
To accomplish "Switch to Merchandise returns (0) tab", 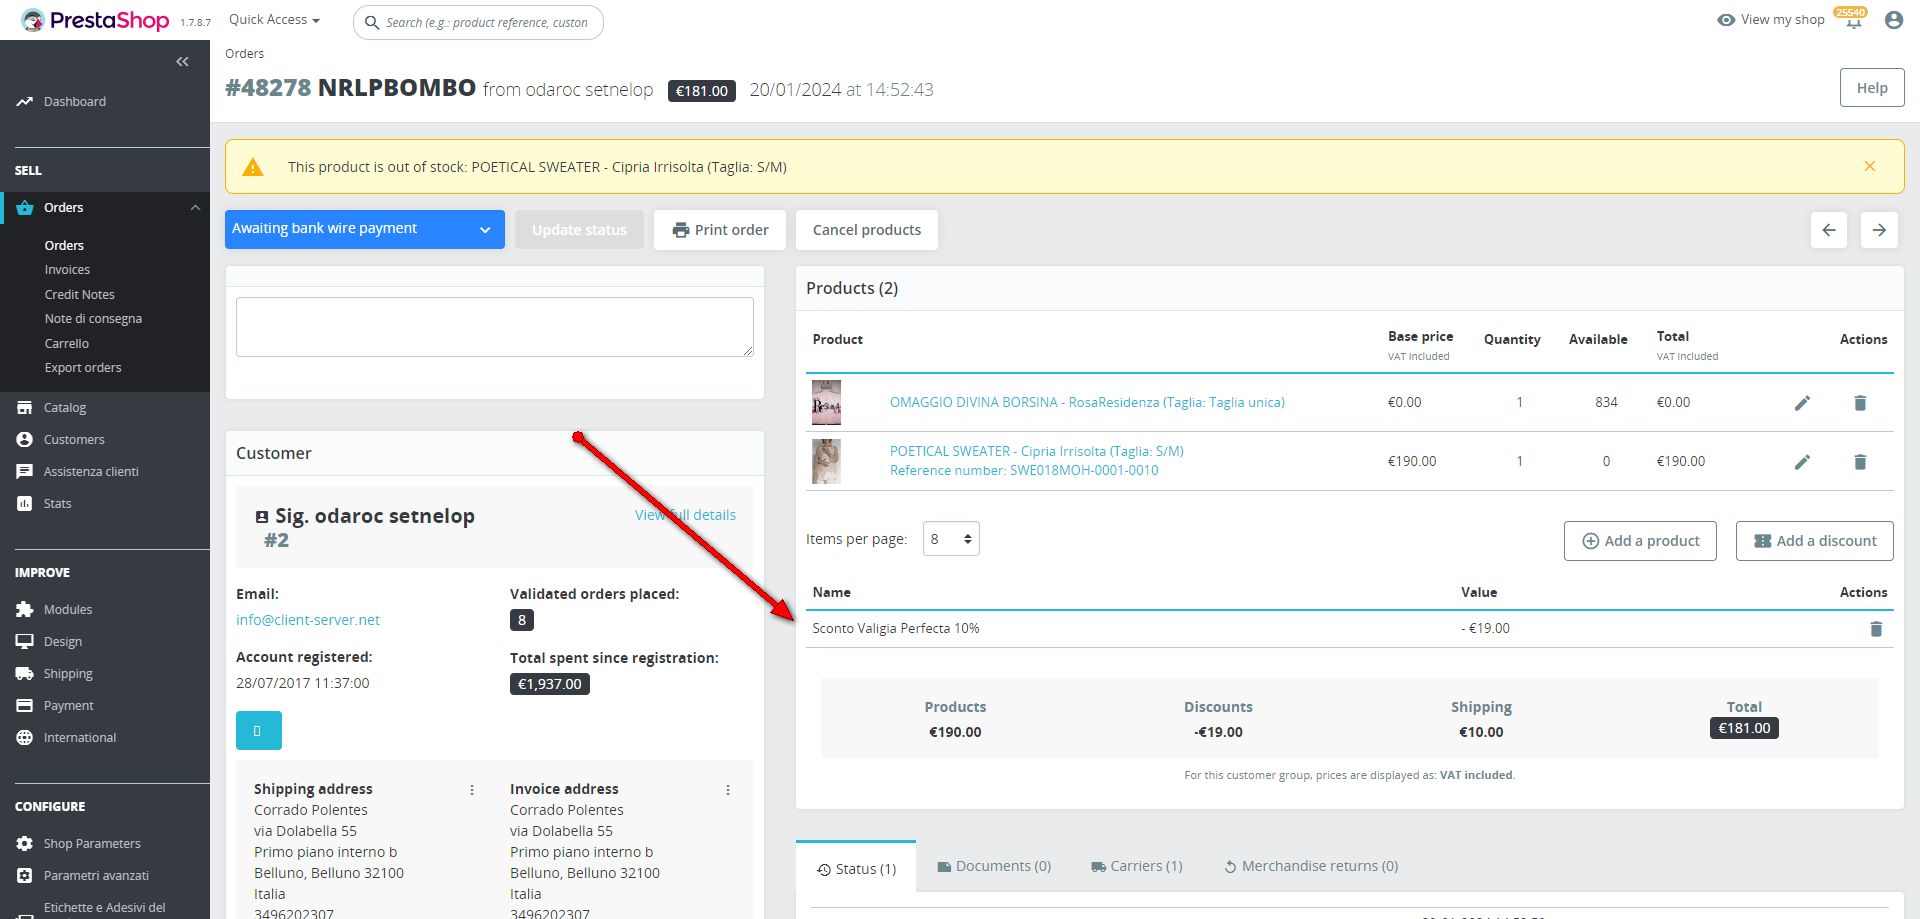I will point(1311,866).
